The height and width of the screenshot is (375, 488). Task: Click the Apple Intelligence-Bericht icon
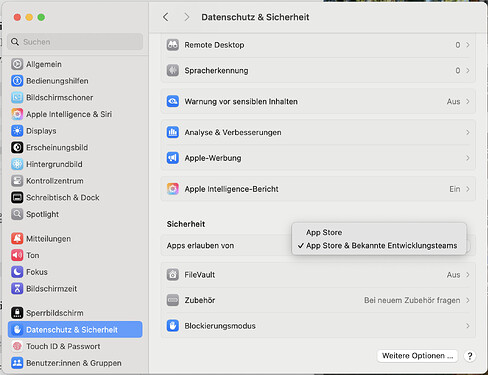[173, 189]
